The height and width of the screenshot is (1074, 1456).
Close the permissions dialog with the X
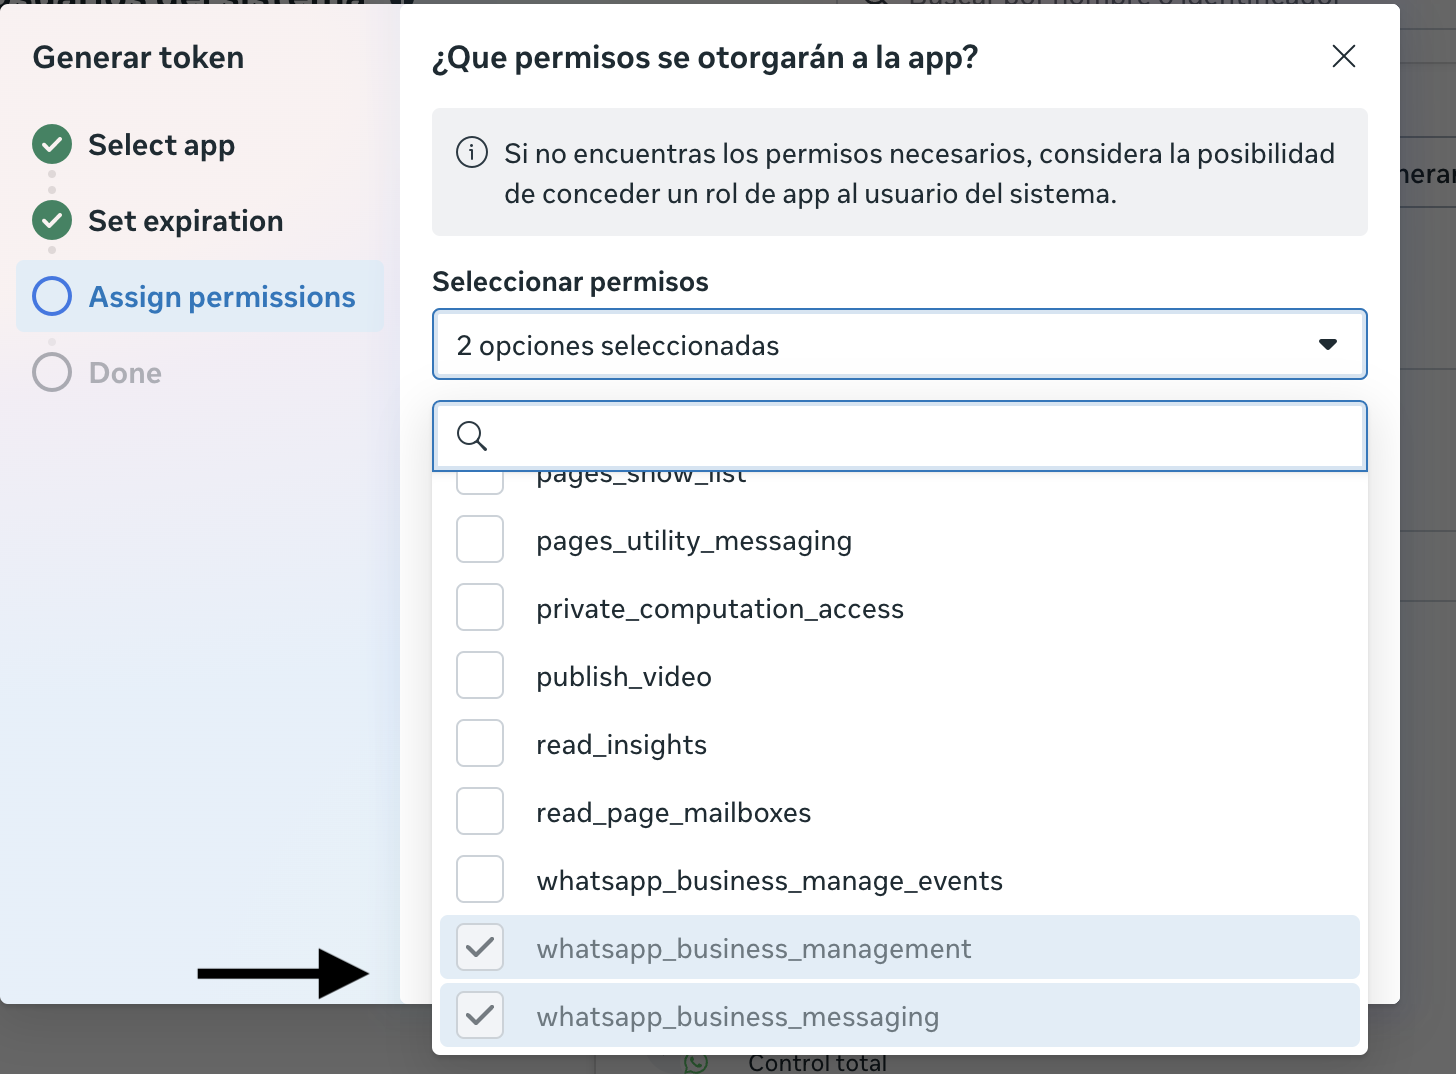(x=1343, y=56)
